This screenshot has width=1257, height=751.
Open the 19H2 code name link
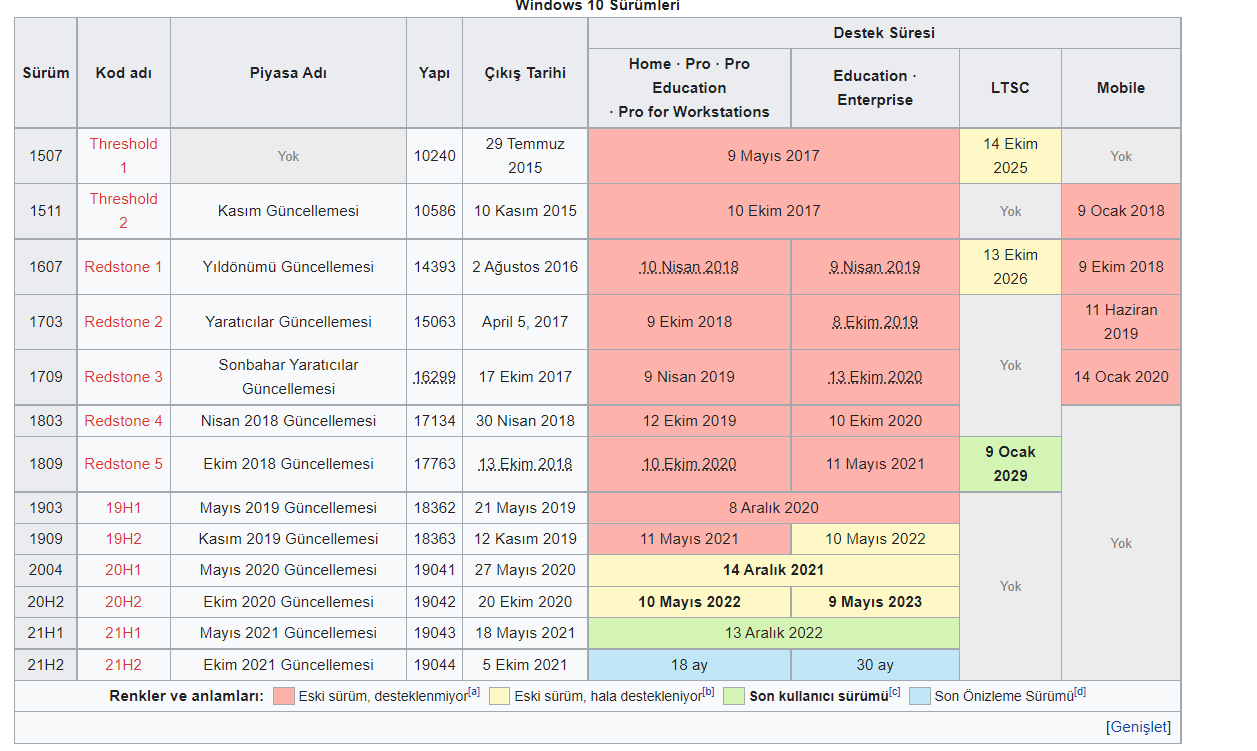click(123, 539)
